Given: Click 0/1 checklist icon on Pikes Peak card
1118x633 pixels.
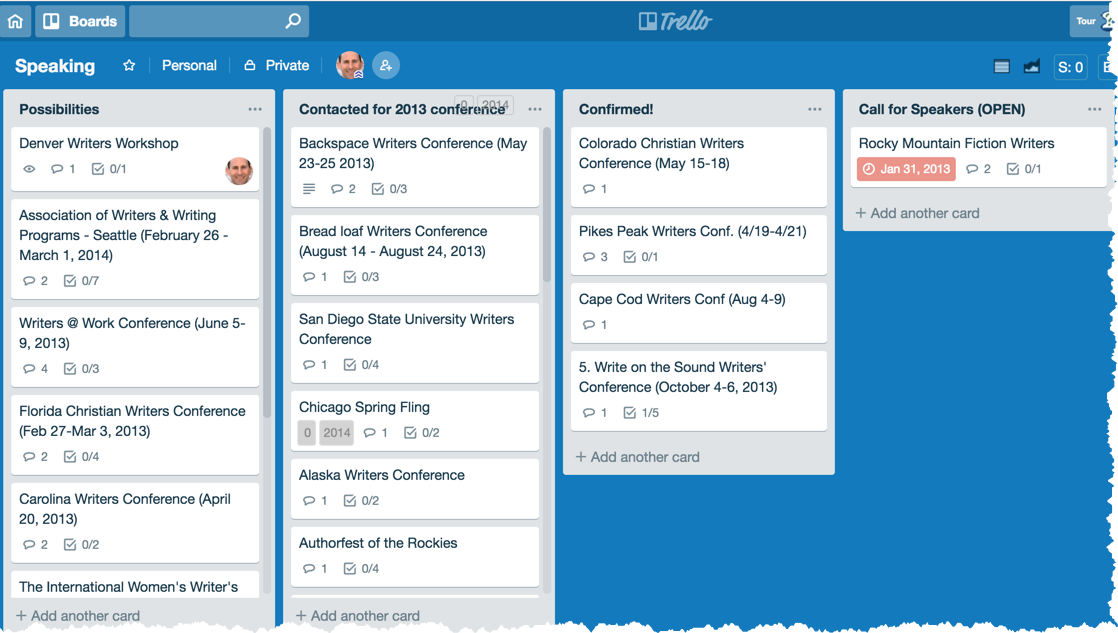Looking at the screenshot, I should [630, 257].
